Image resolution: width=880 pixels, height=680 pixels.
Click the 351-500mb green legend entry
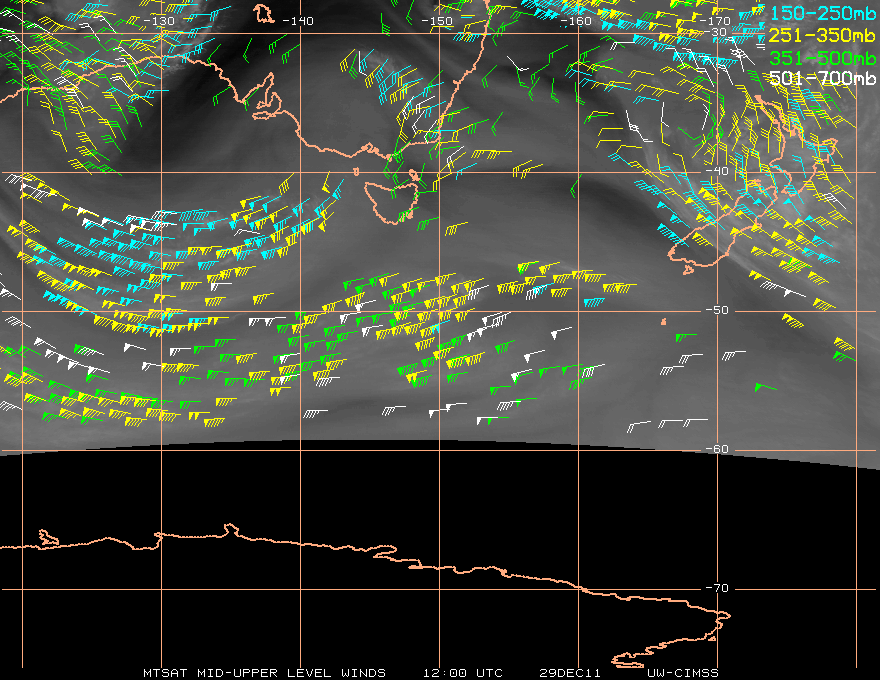[x=822, y=57]
